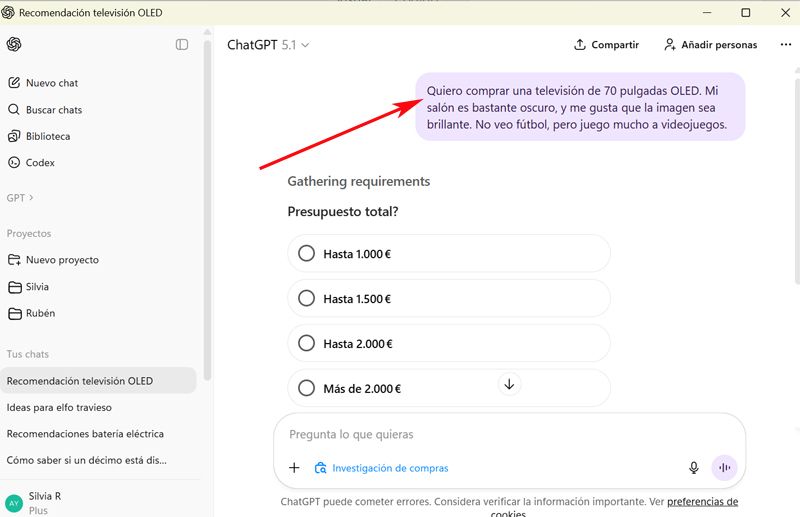Select the Hasta 1.500 € option
The width and height of the screenshot is (800, 517).
tap(449, 299)
